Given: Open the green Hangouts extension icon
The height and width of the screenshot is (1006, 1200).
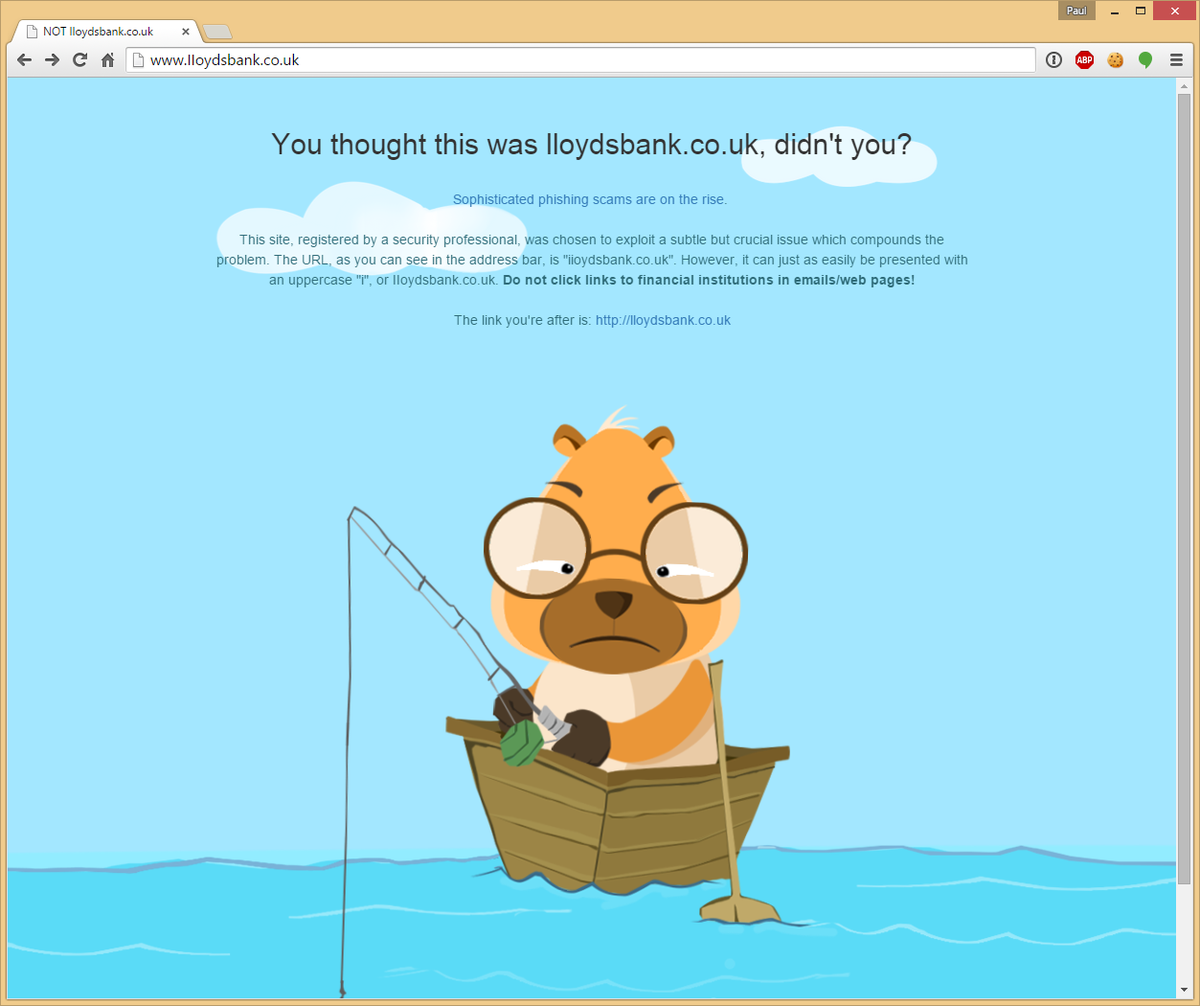Looking at the screenshot, I should coord(1145,60).
